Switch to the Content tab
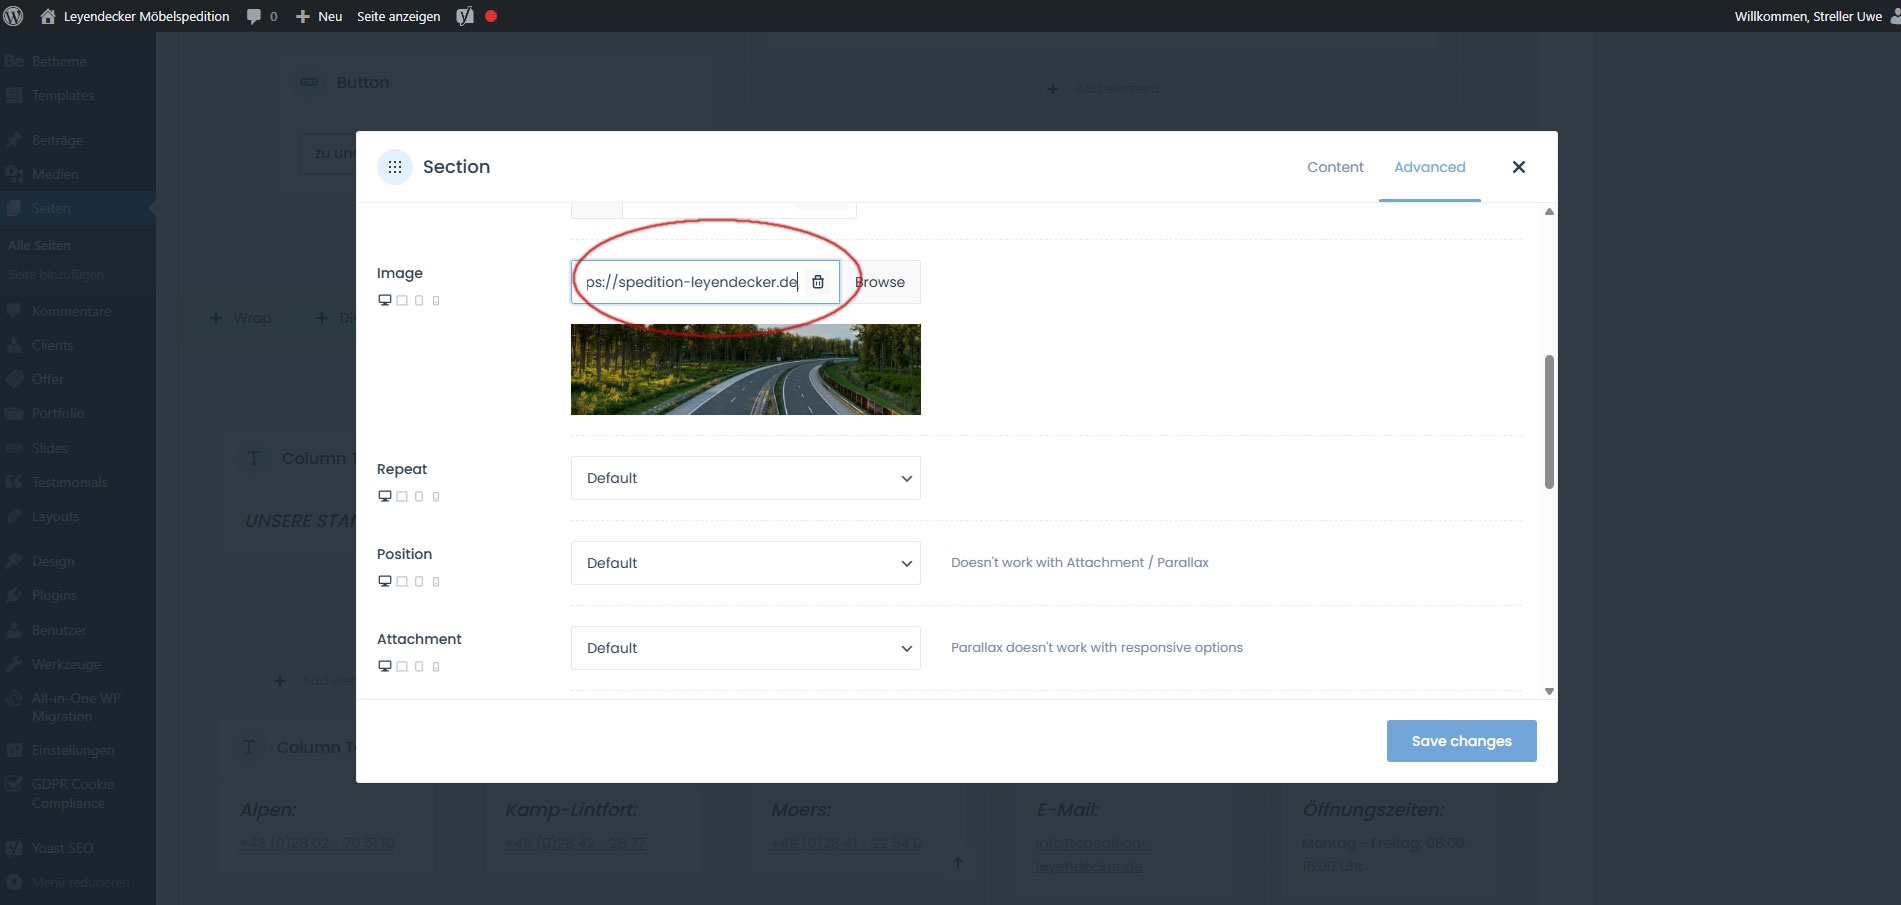This screenshot has width=1901, height=905. tap(1335, 167)
